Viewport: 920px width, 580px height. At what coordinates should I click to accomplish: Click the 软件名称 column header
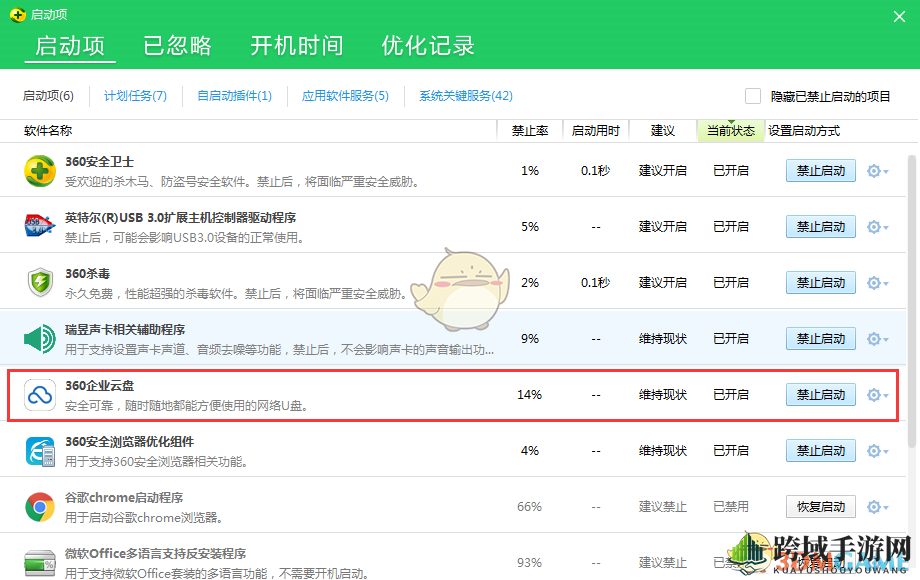click(48, 131)
